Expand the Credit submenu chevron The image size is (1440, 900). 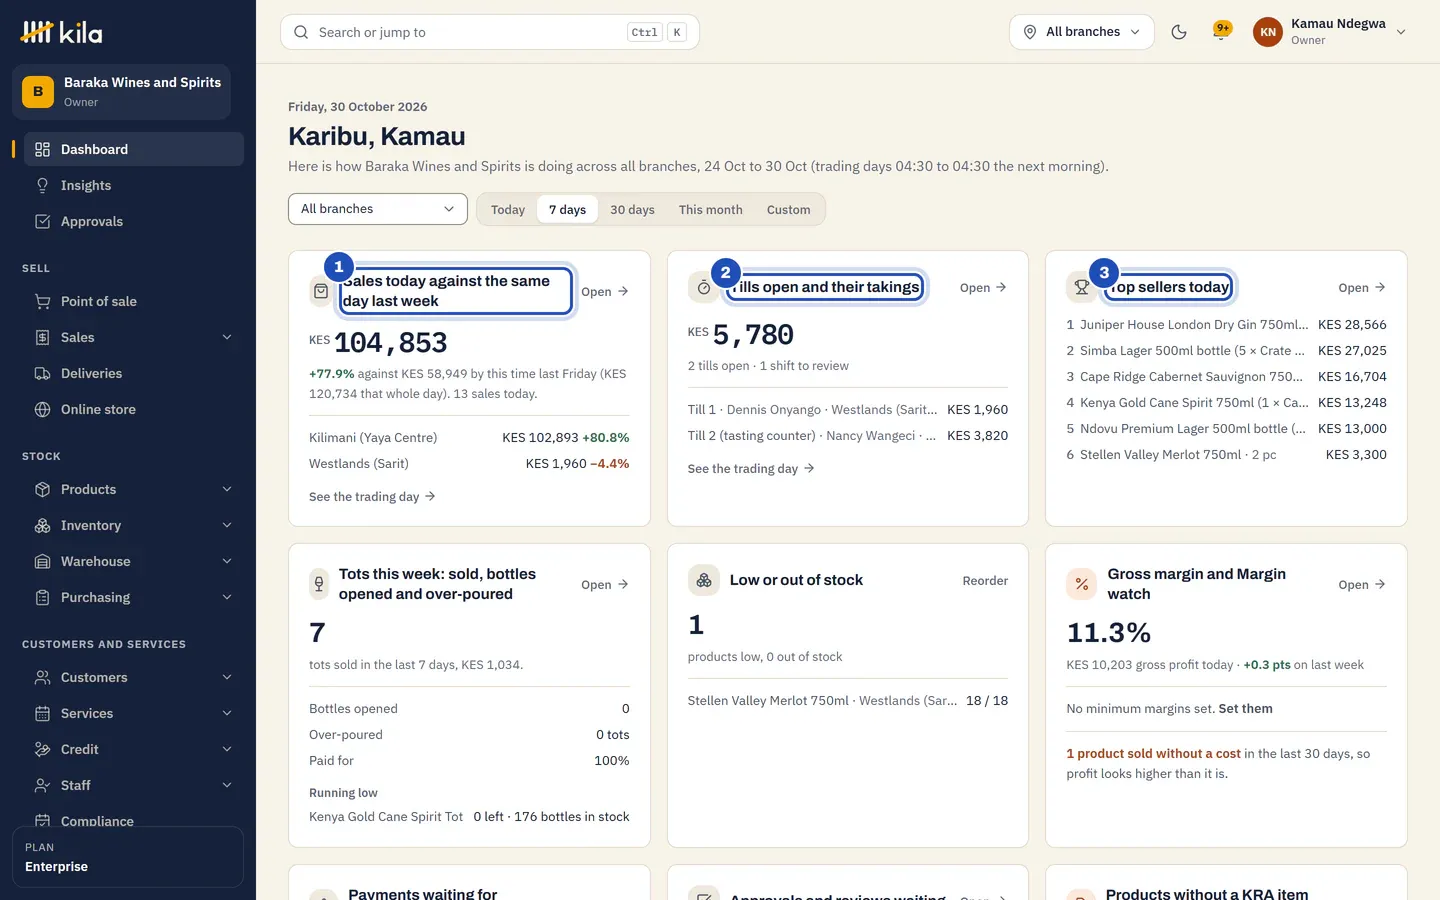(227, 749)
